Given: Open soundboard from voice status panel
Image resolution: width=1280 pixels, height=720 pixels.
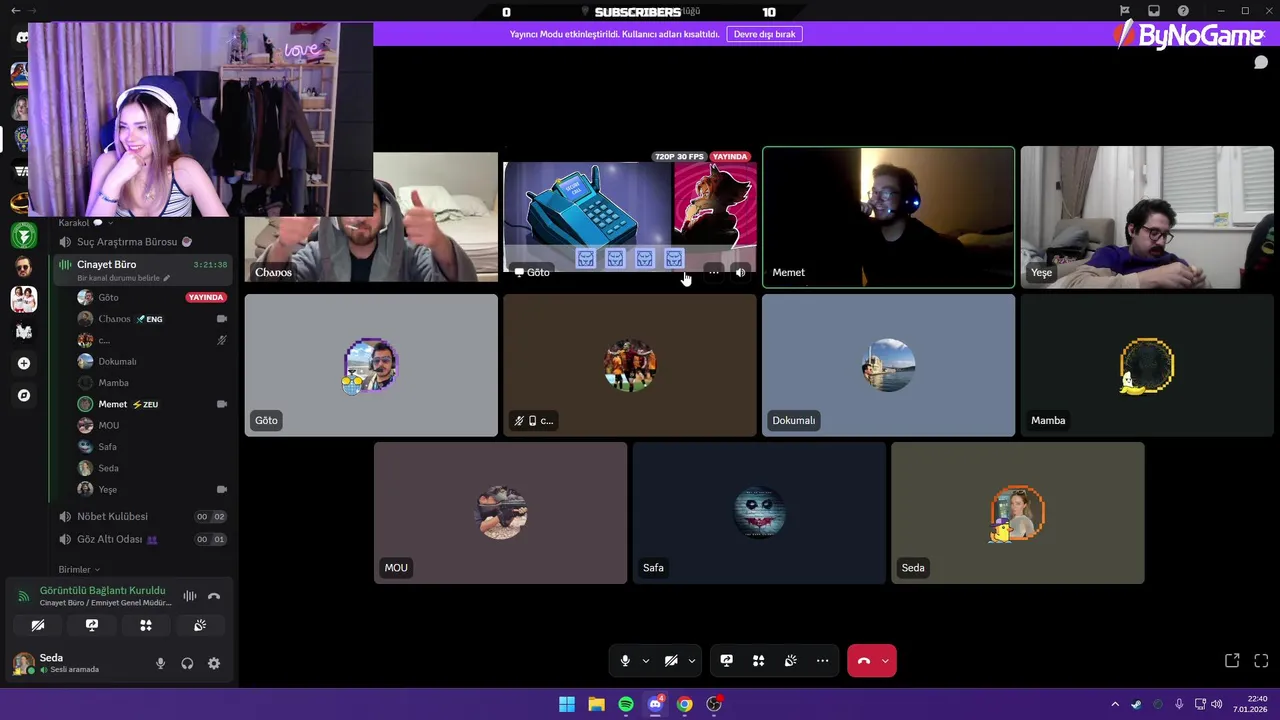Looking at the screenshot, I should [x=200, y=625].
